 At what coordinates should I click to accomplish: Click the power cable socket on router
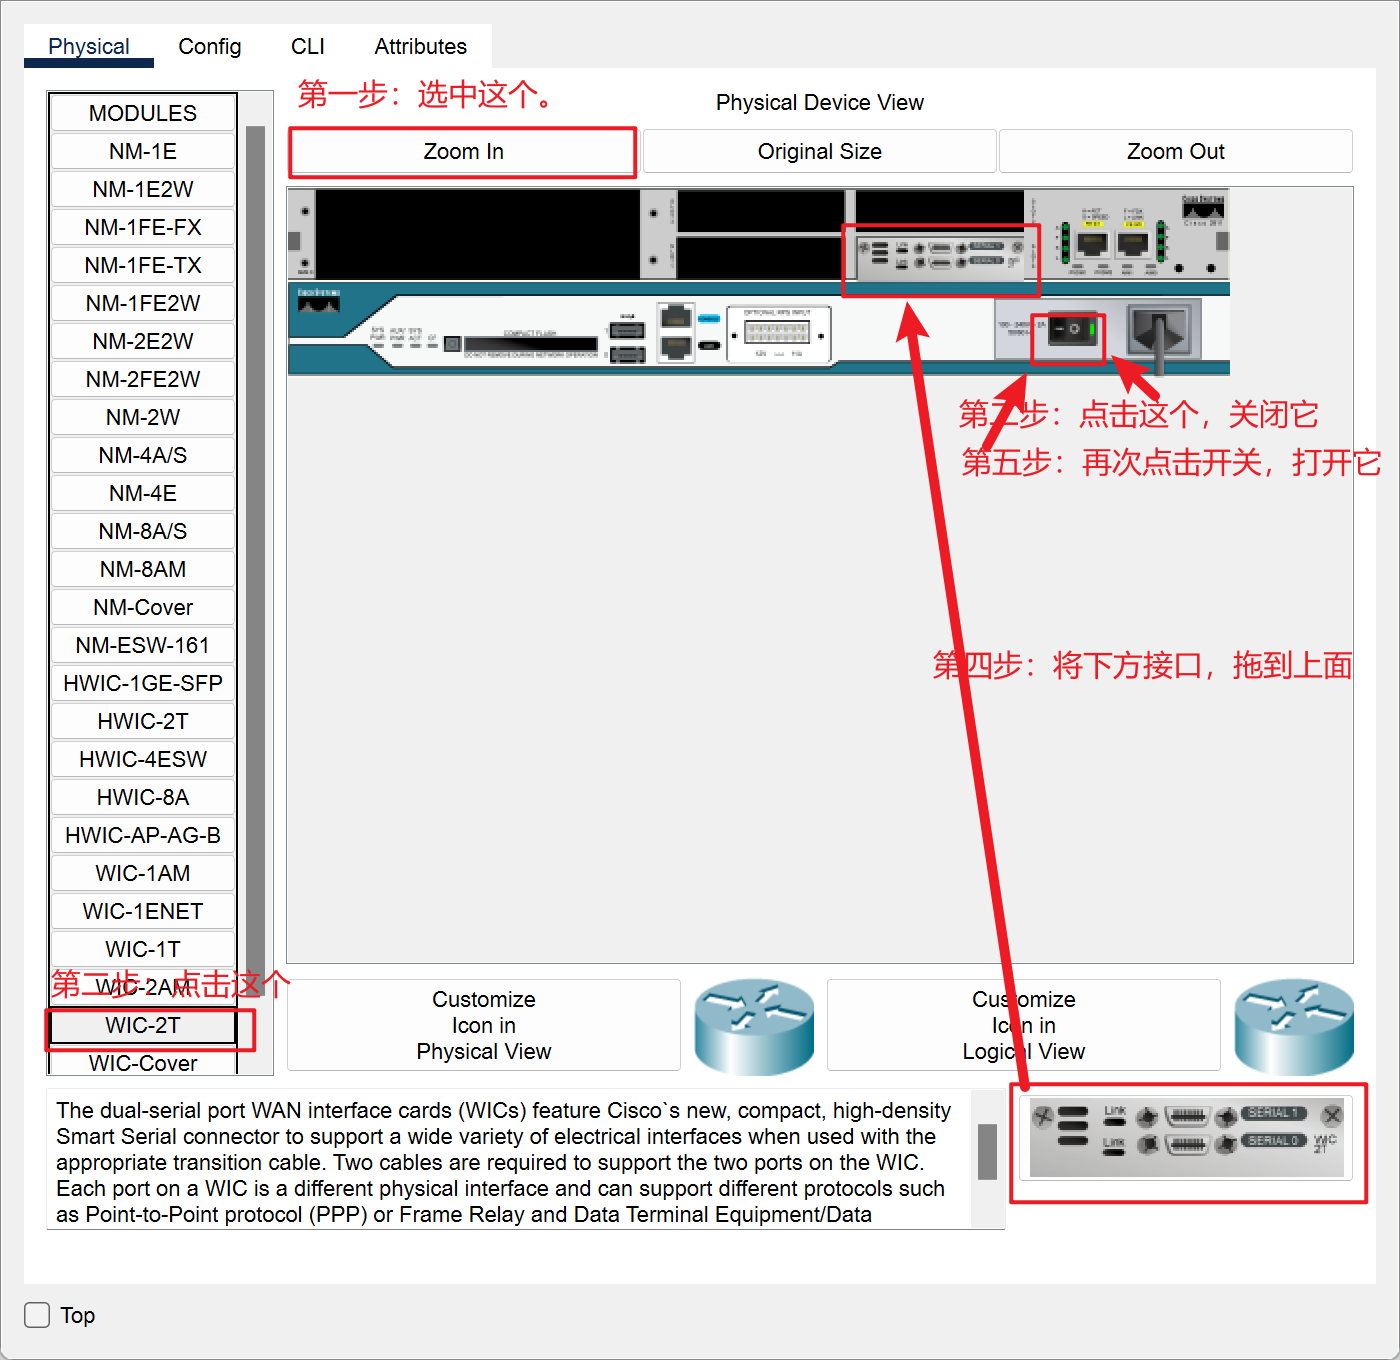tap(1160, 330)
